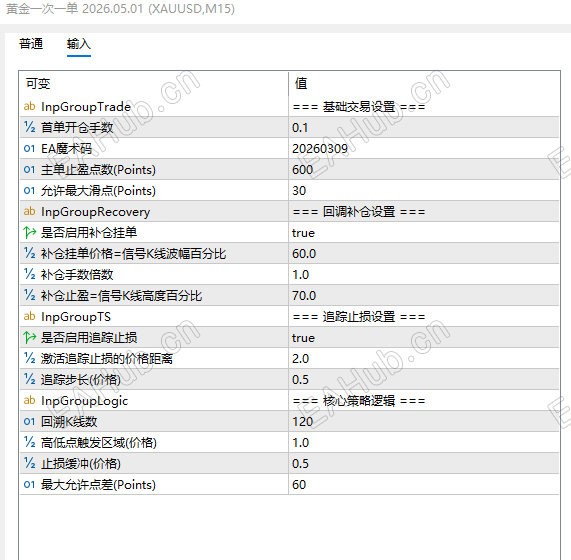Image resolution: width=571 pixels, height=560 pixels.
Task: Click the 01 icon beside 最大允许点差(Points)
Action: [x=29, y=485]
